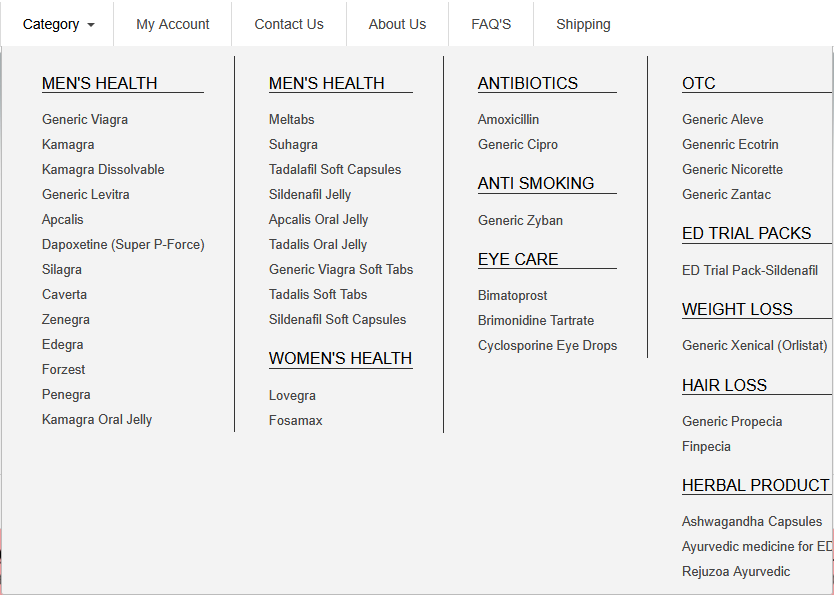Image resolution: width=834 pixels, height=595 pixels.
Task: Open the Fosamax link
Action: tap(296, 421)
